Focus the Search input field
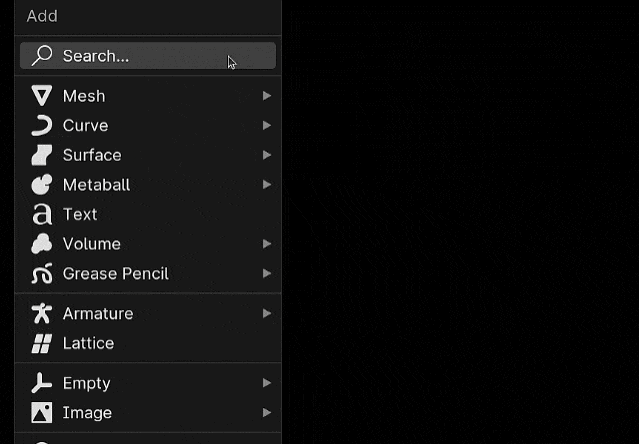 click(x=148, y=56)
